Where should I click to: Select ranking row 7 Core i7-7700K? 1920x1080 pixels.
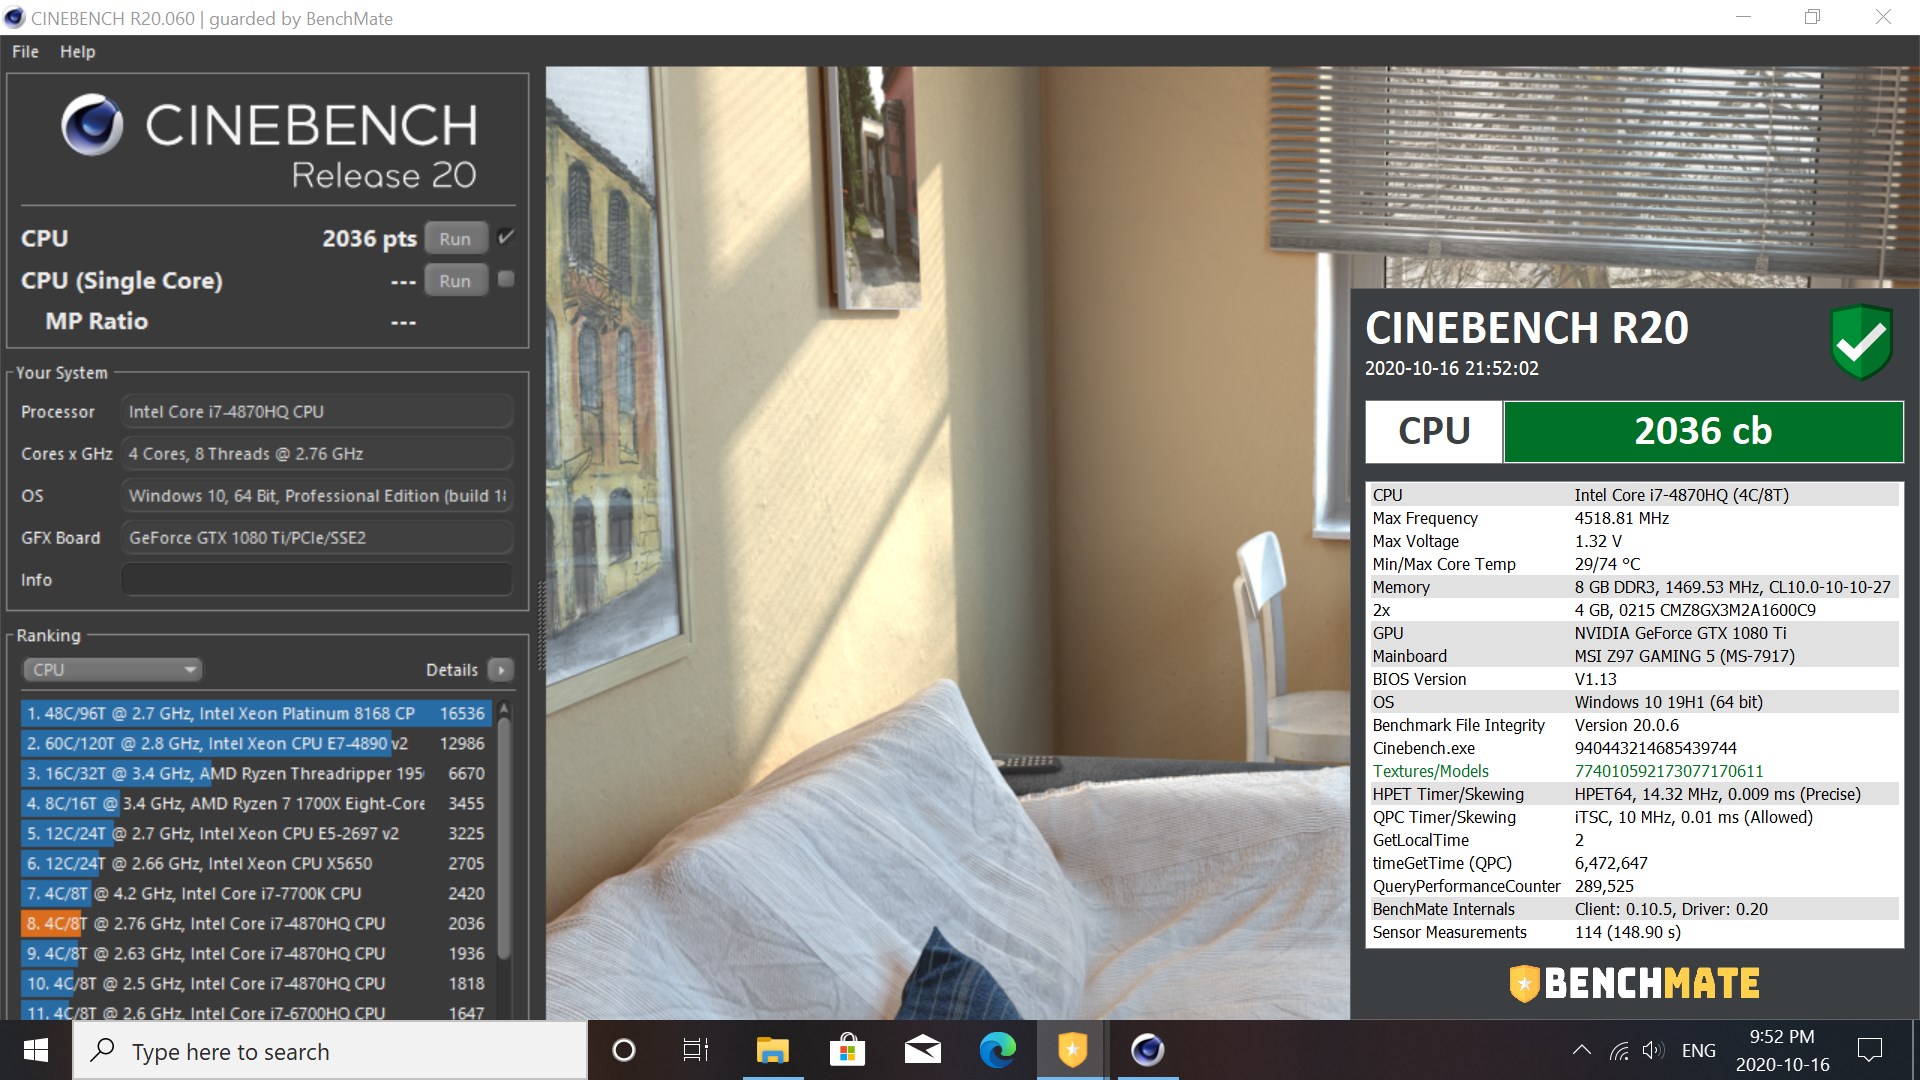coord(256,893)
